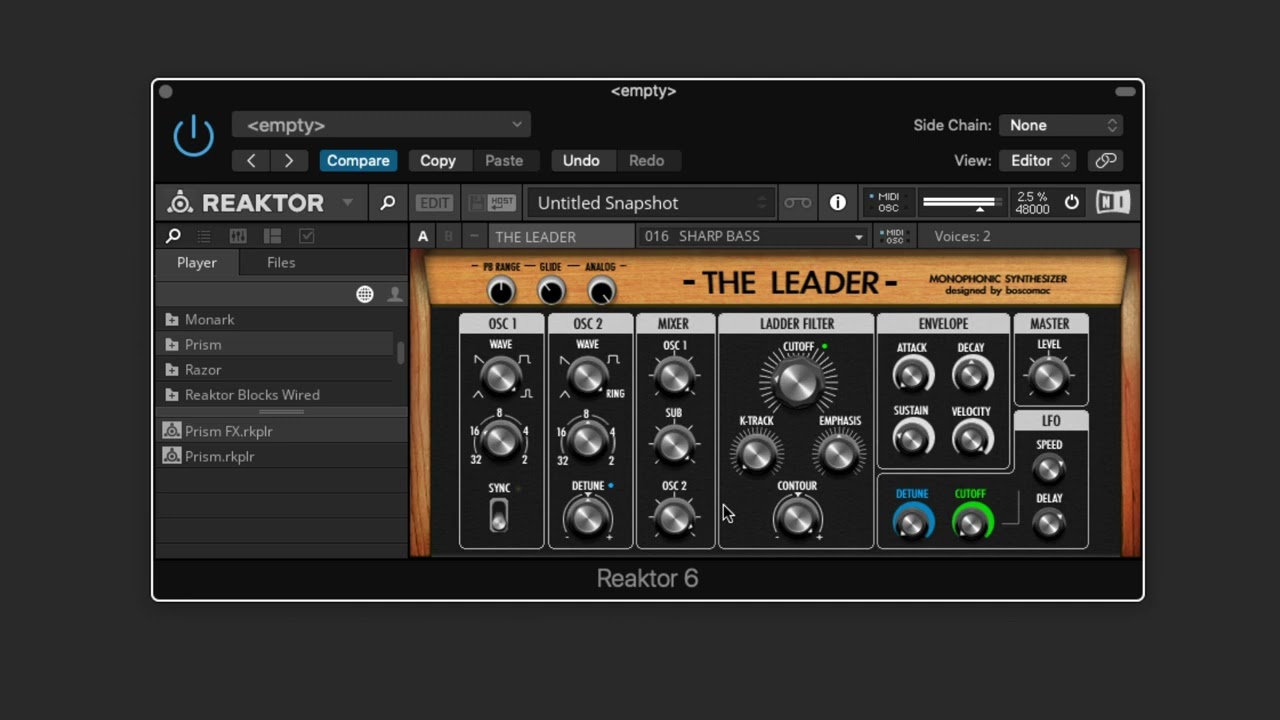The height and width of the screenshot is (720, 1280).
Task: Click the minus collapse button beside THE LEADER
Action: tap(474, 236)
